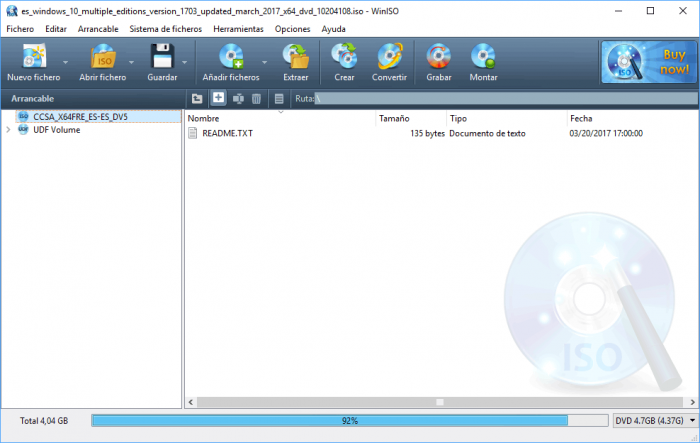Click the Añadir ficheros icon

231,57
